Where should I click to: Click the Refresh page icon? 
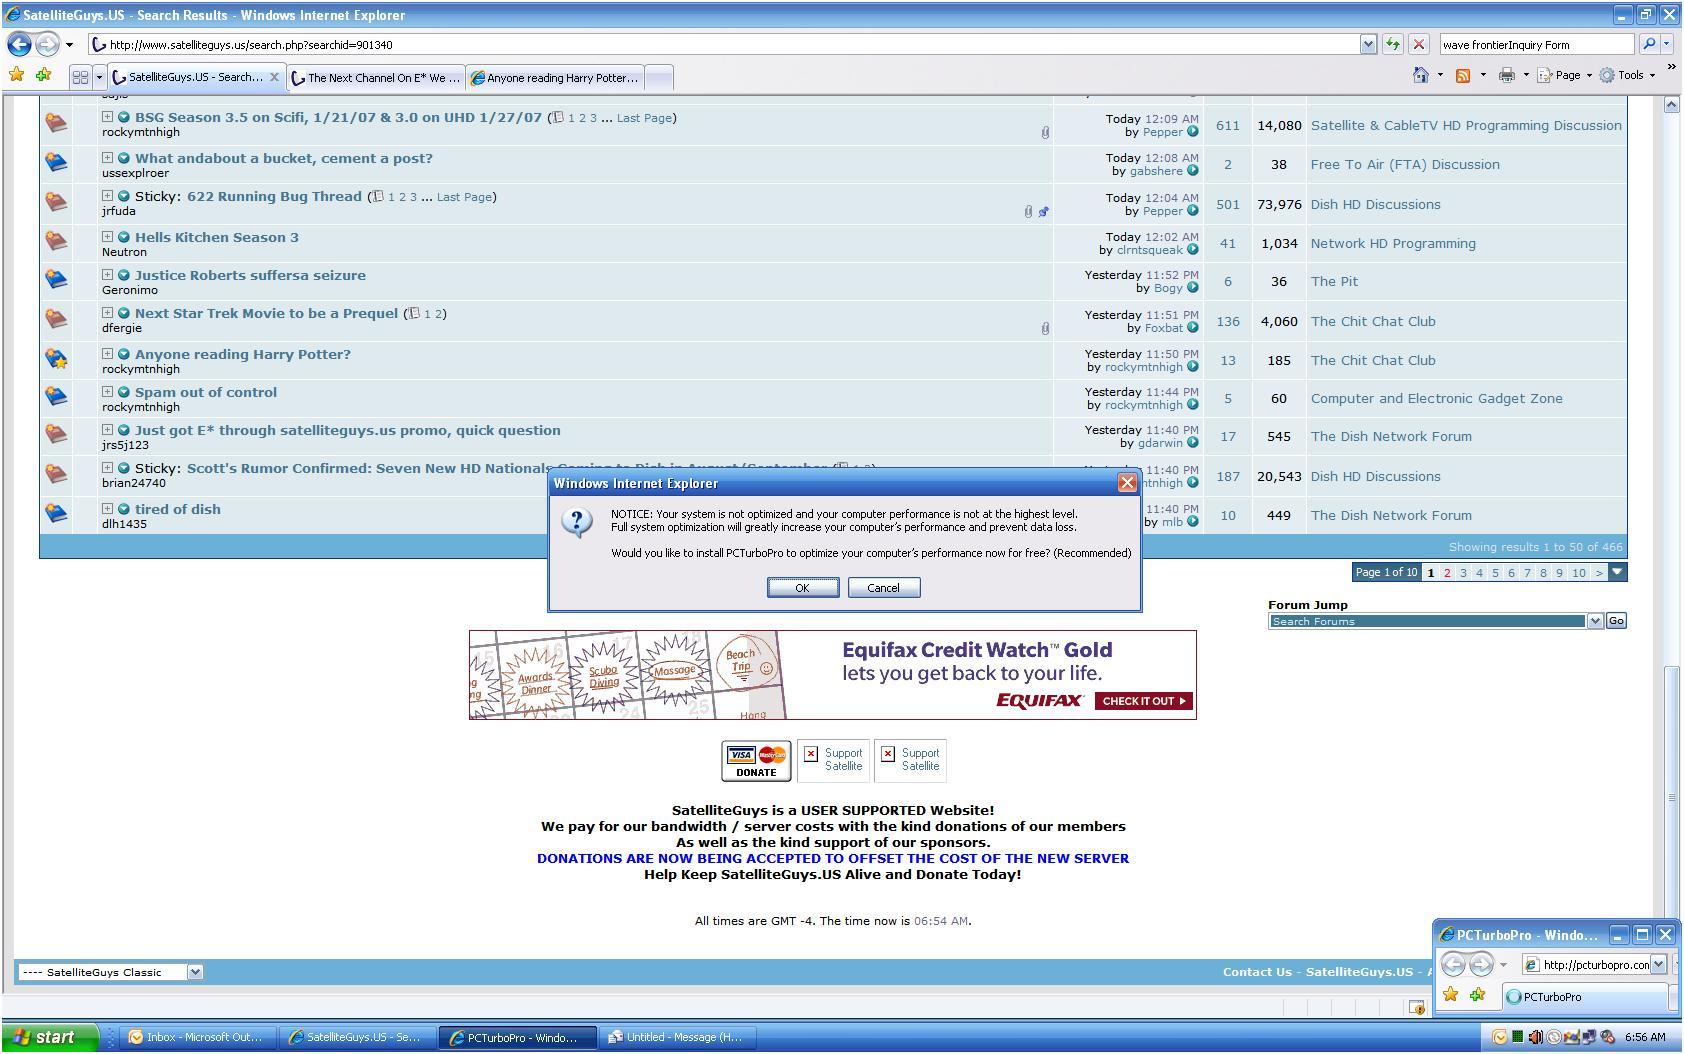click(1393, 44)
